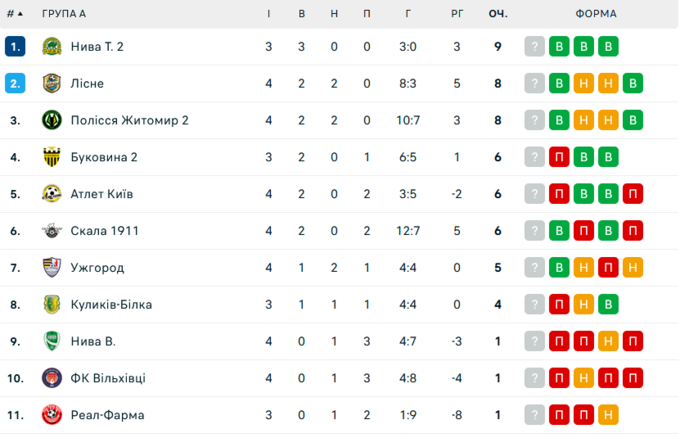Click the Нива Т. 2 team crest
The width and height of the screenshot is (680, 438).
52,47
